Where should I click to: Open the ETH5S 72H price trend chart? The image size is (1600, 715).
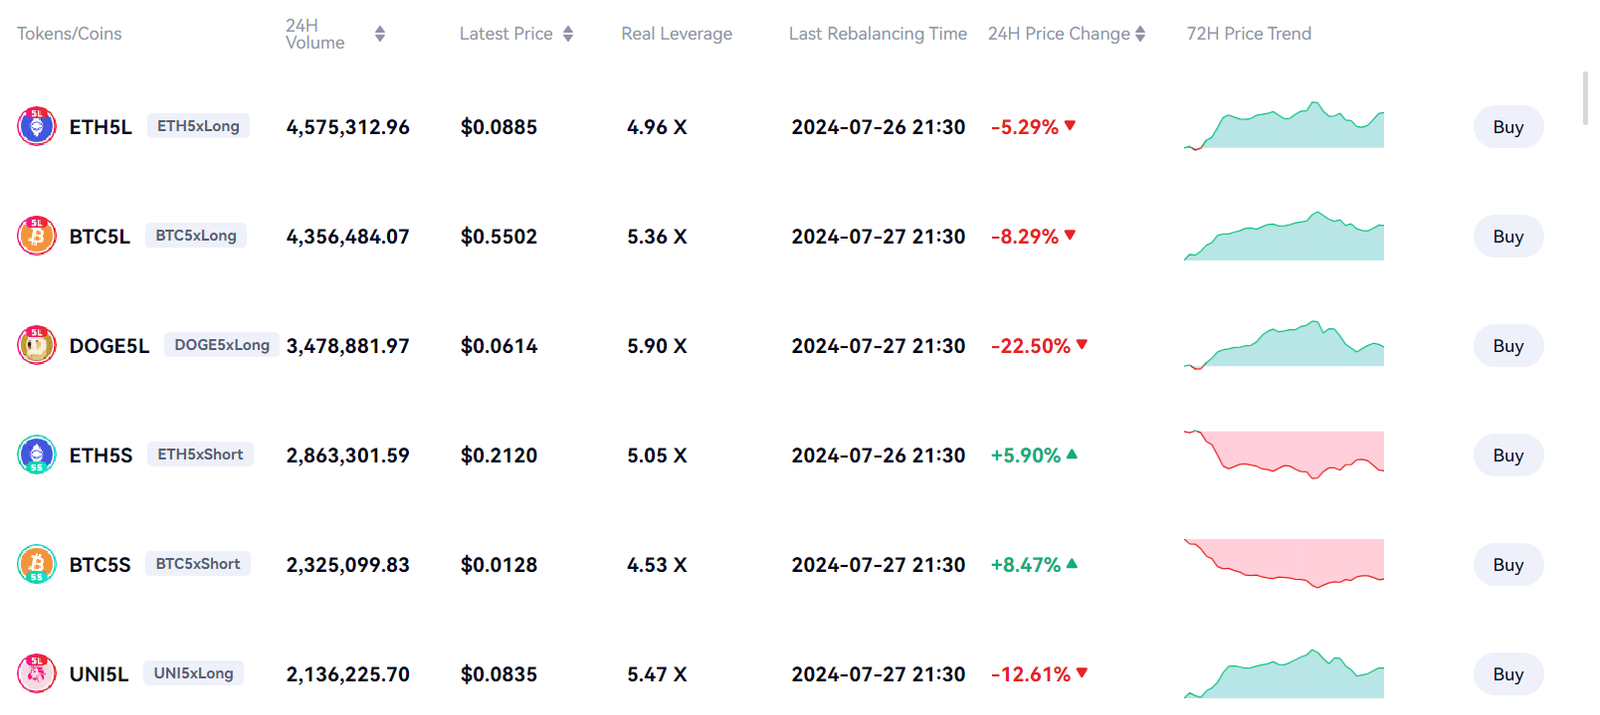tap(1284, 454)
